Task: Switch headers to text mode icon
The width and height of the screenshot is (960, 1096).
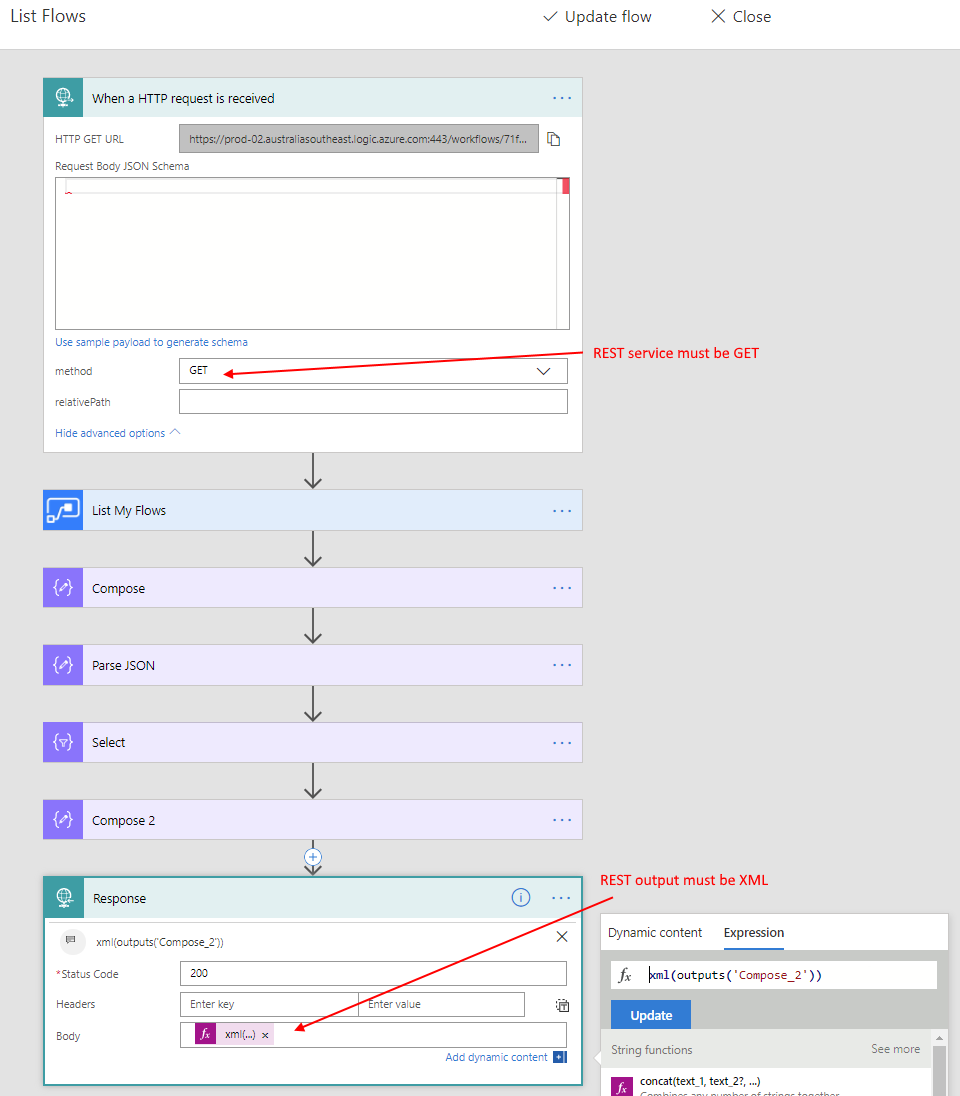Action: 562,1005
